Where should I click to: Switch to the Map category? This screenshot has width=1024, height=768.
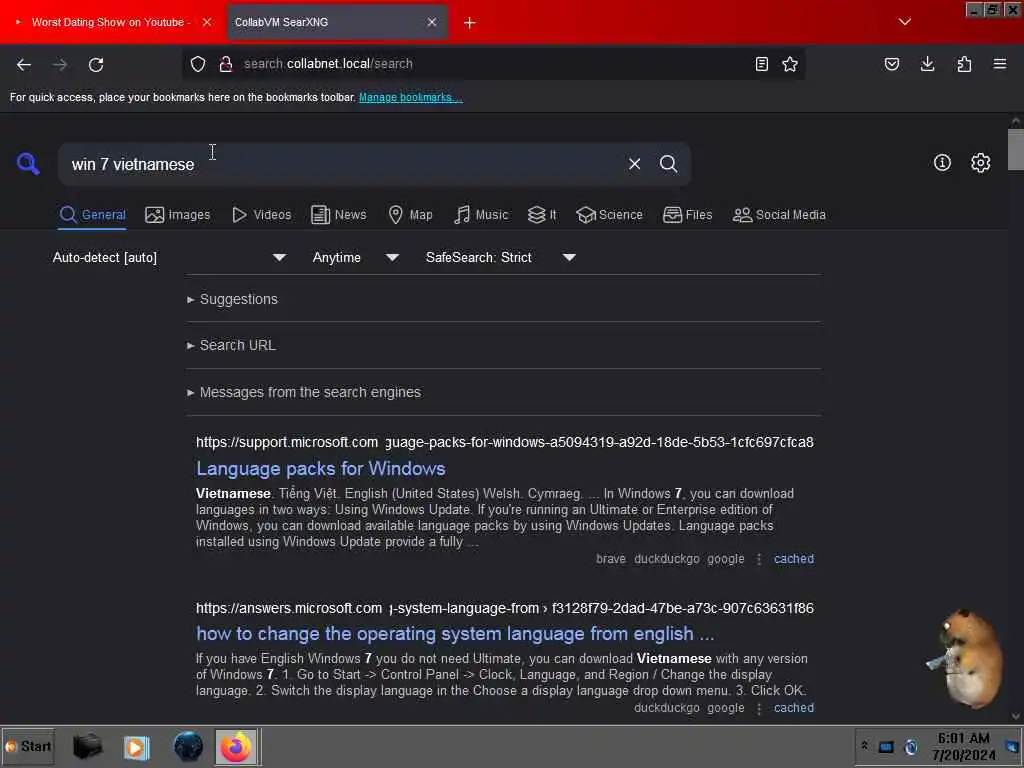coord(410,215)
